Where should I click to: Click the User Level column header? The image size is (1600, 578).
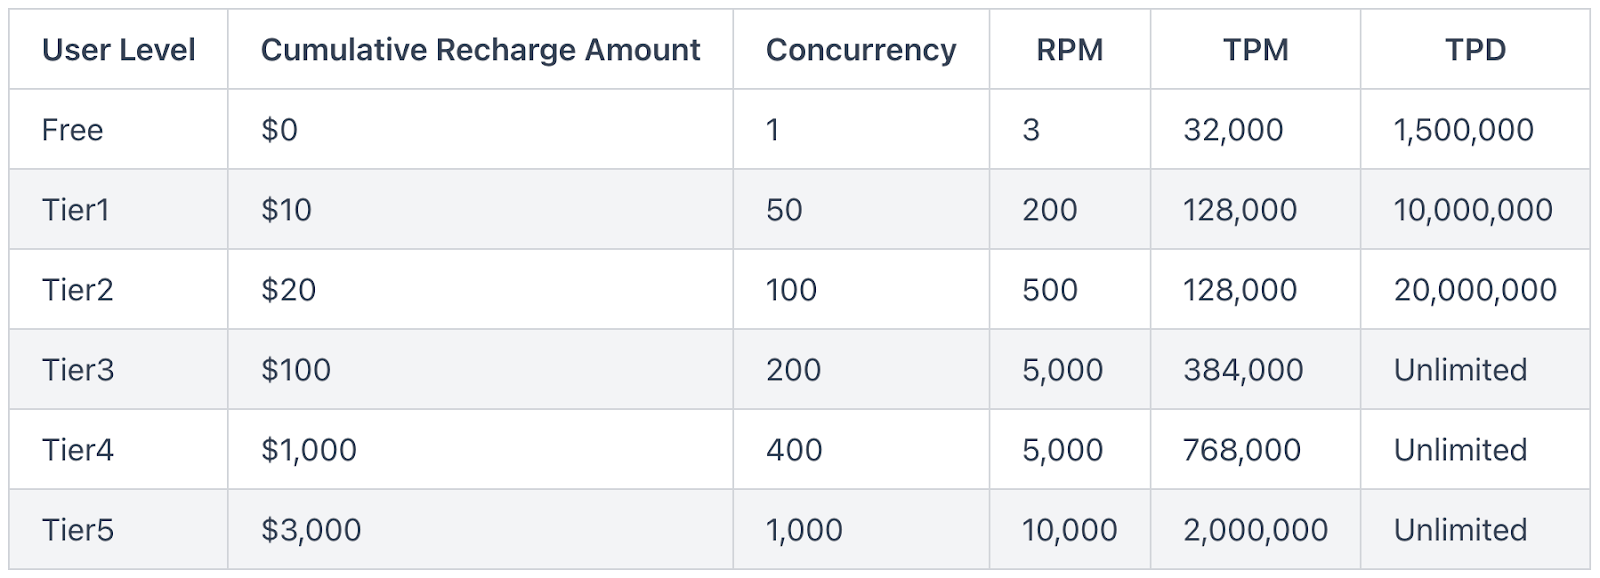(x=119, y=50)
